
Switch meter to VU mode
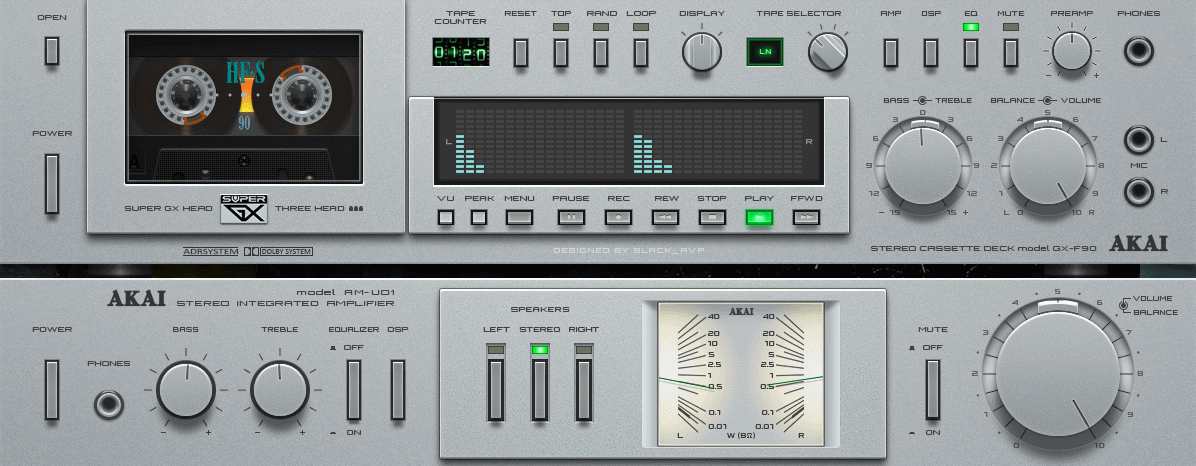click(446, 216)
